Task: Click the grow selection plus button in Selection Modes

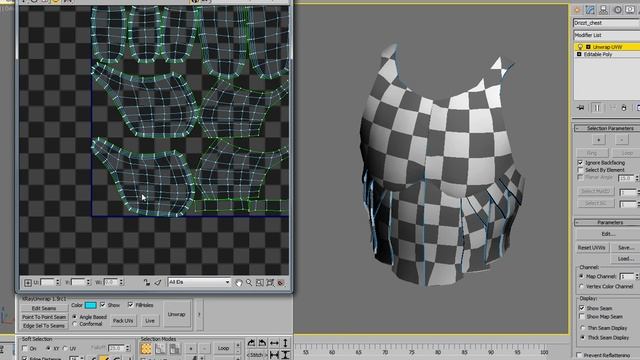Action: 191,348
